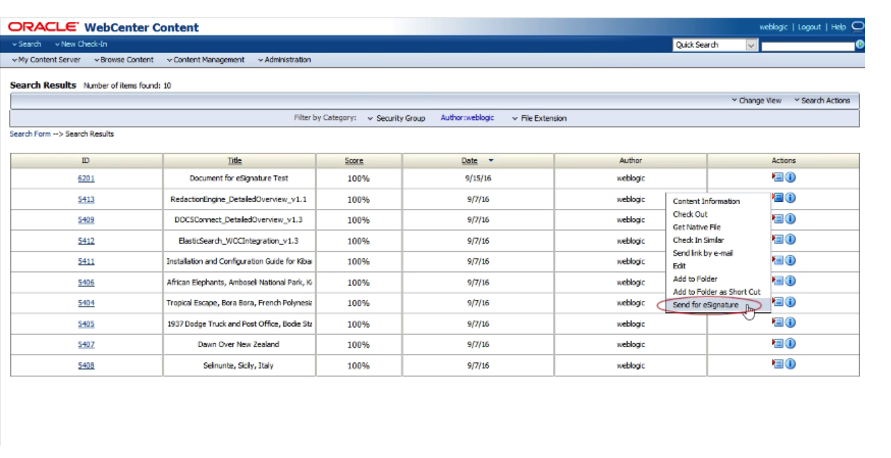Choose Edit from the context menu
Viewport: 891px width, 458px height.
[679, 266]
